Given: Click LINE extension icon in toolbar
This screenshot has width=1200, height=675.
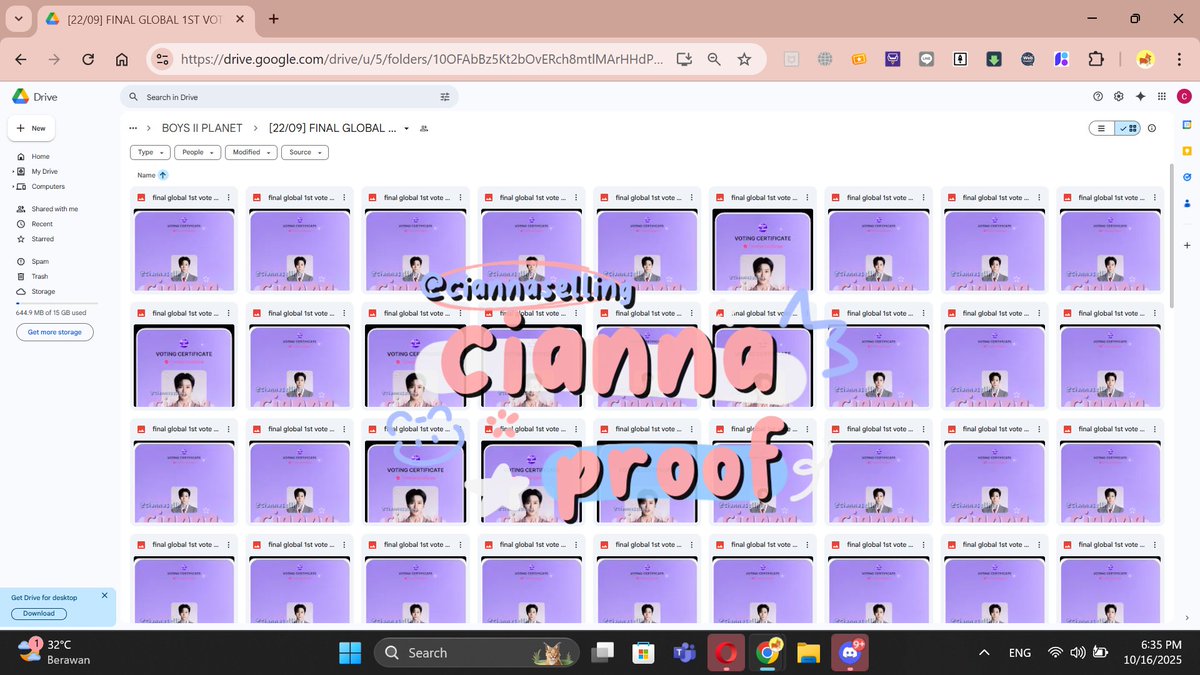Looking at the screenshot, I should pos(926,59).
